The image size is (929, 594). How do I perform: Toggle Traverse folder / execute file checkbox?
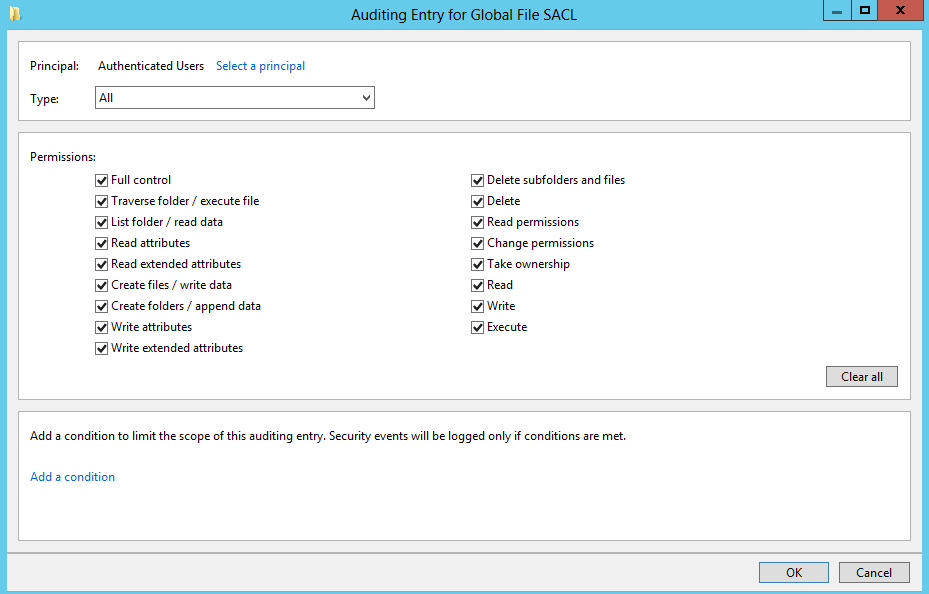click(x=101, y=201)
